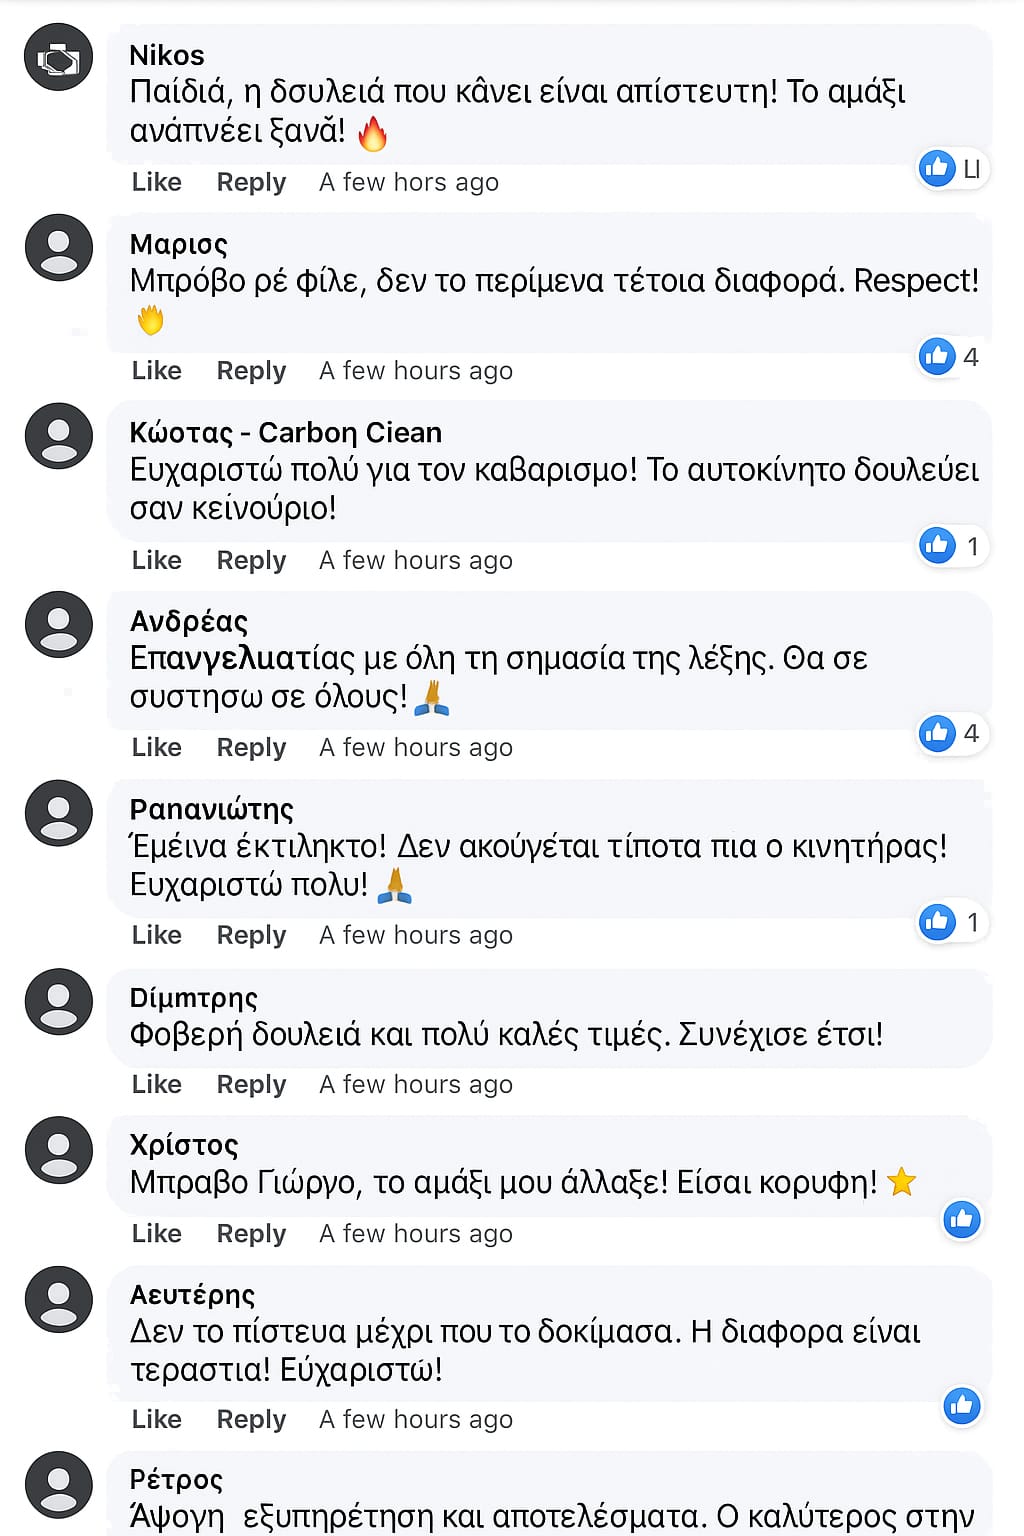Screen dimensions: 1024x1536
Task: Open Παναγιώτης's profile name link
Action: pyautogui.click(x=212, y=809)
